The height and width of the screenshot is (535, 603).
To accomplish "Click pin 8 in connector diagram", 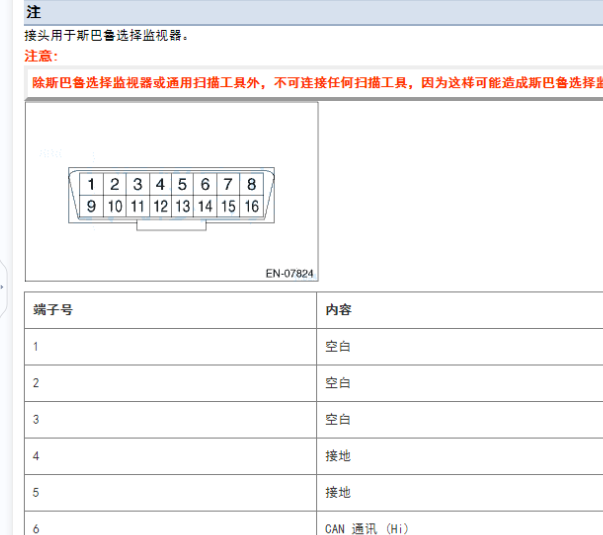I will click(x=252, y=184).
